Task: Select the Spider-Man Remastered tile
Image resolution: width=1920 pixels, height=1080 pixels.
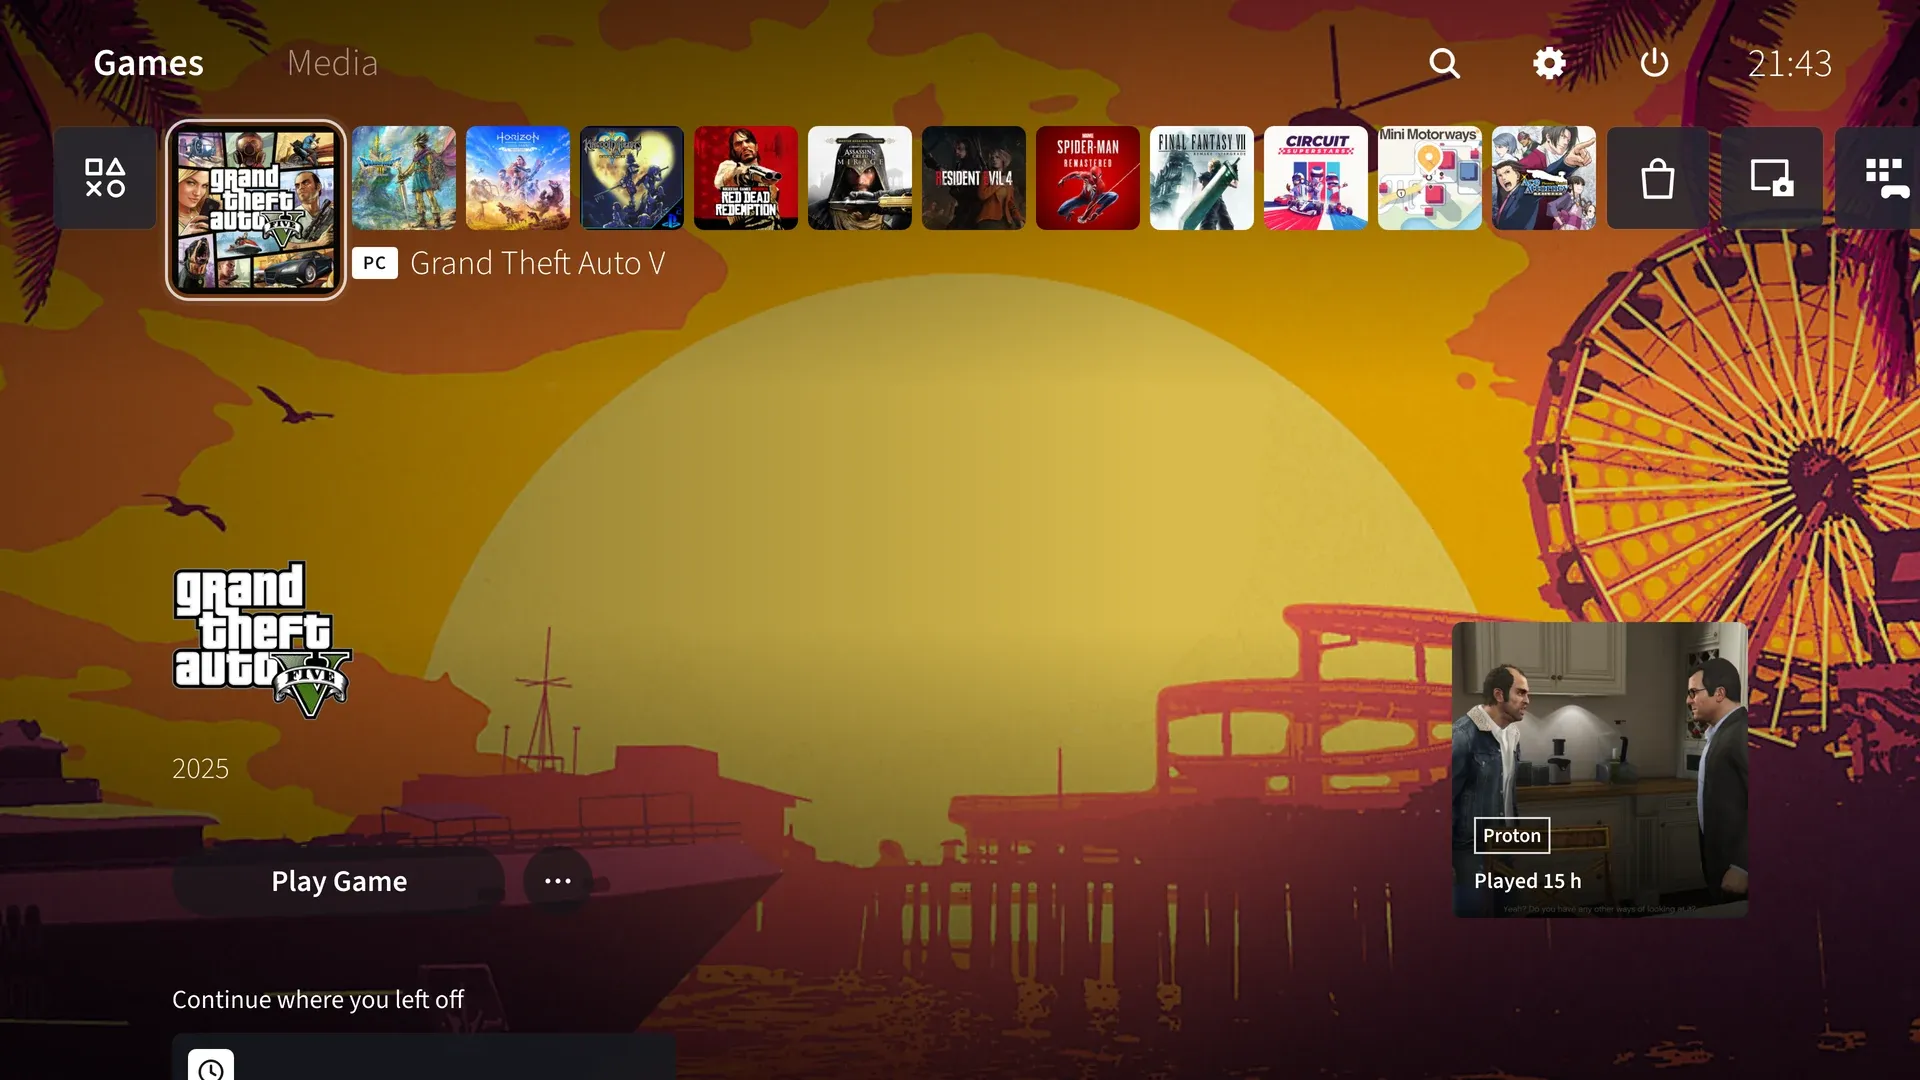Action: (x=1088, y=178)
